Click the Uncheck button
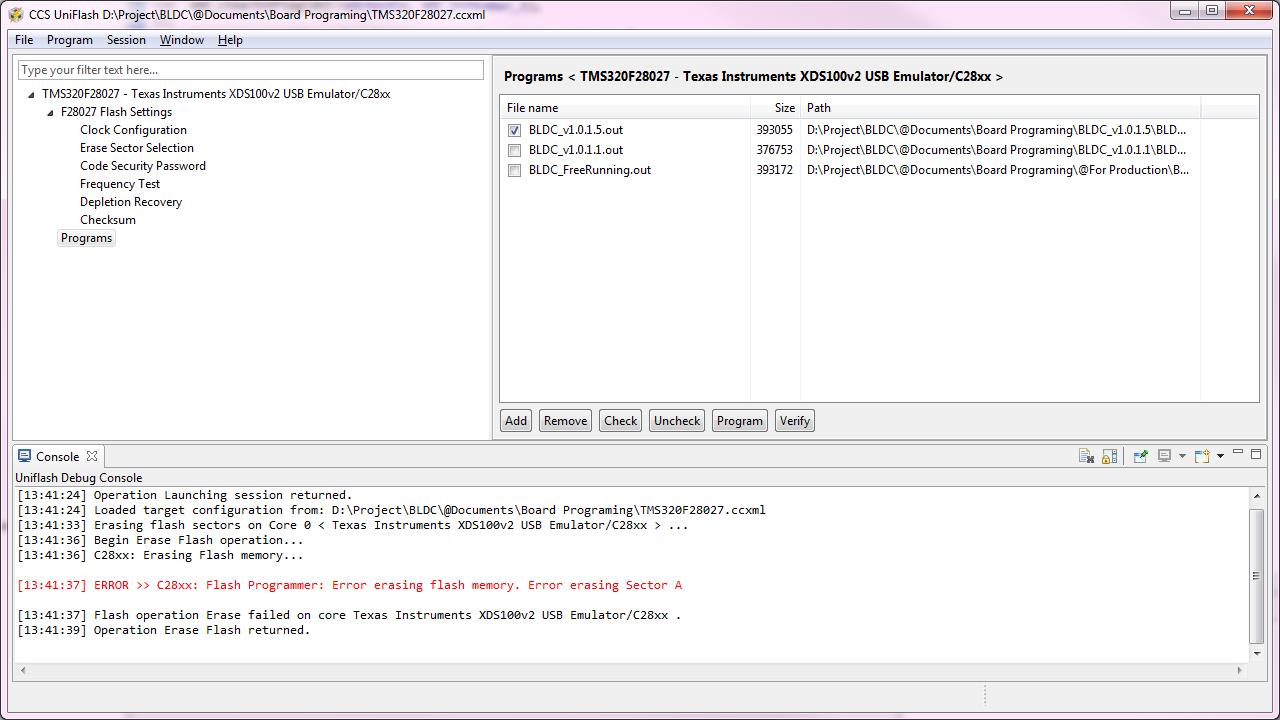 (x=677, y=421)
